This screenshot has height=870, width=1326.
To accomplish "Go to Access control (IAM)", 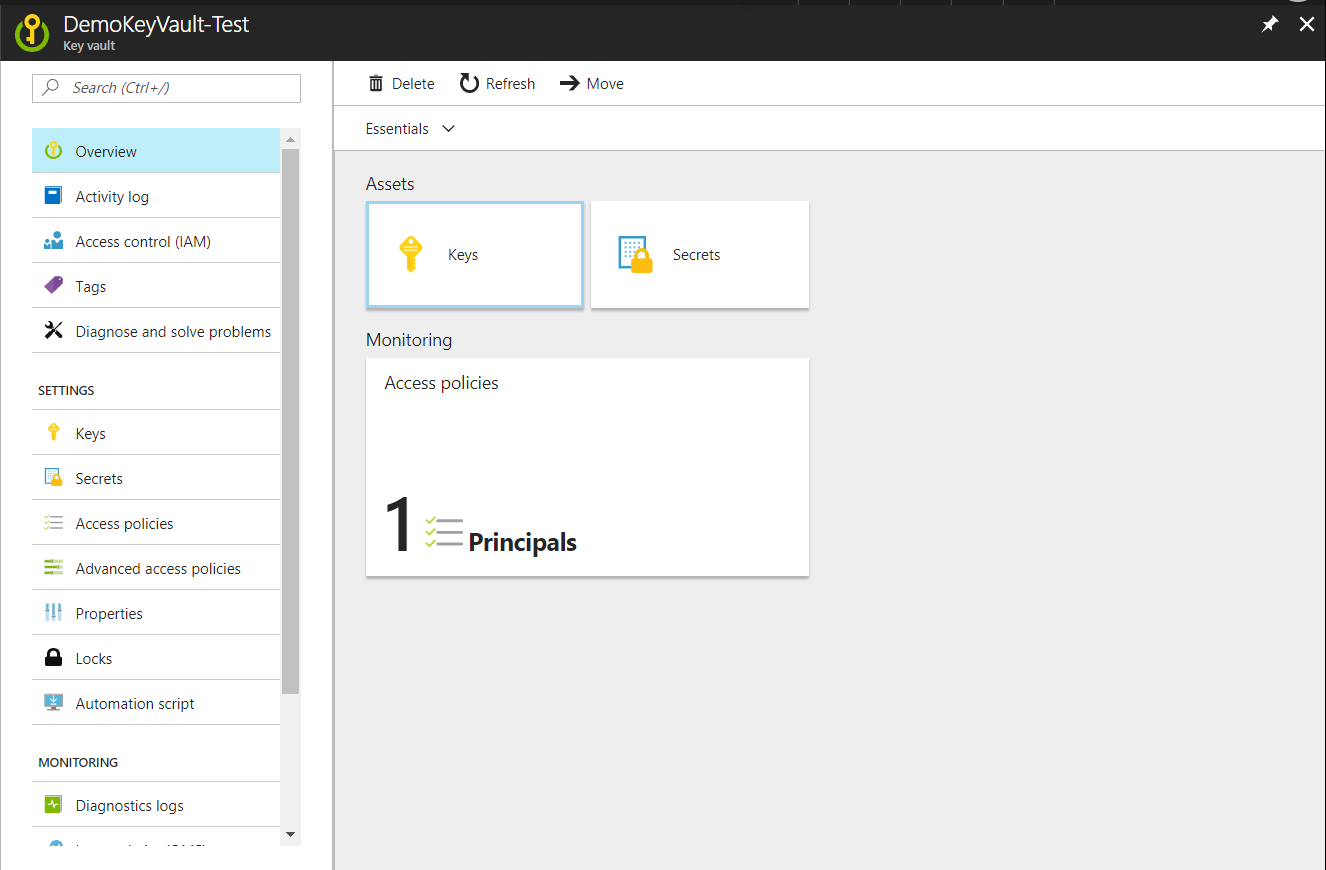I will click(x=156, y=241).
